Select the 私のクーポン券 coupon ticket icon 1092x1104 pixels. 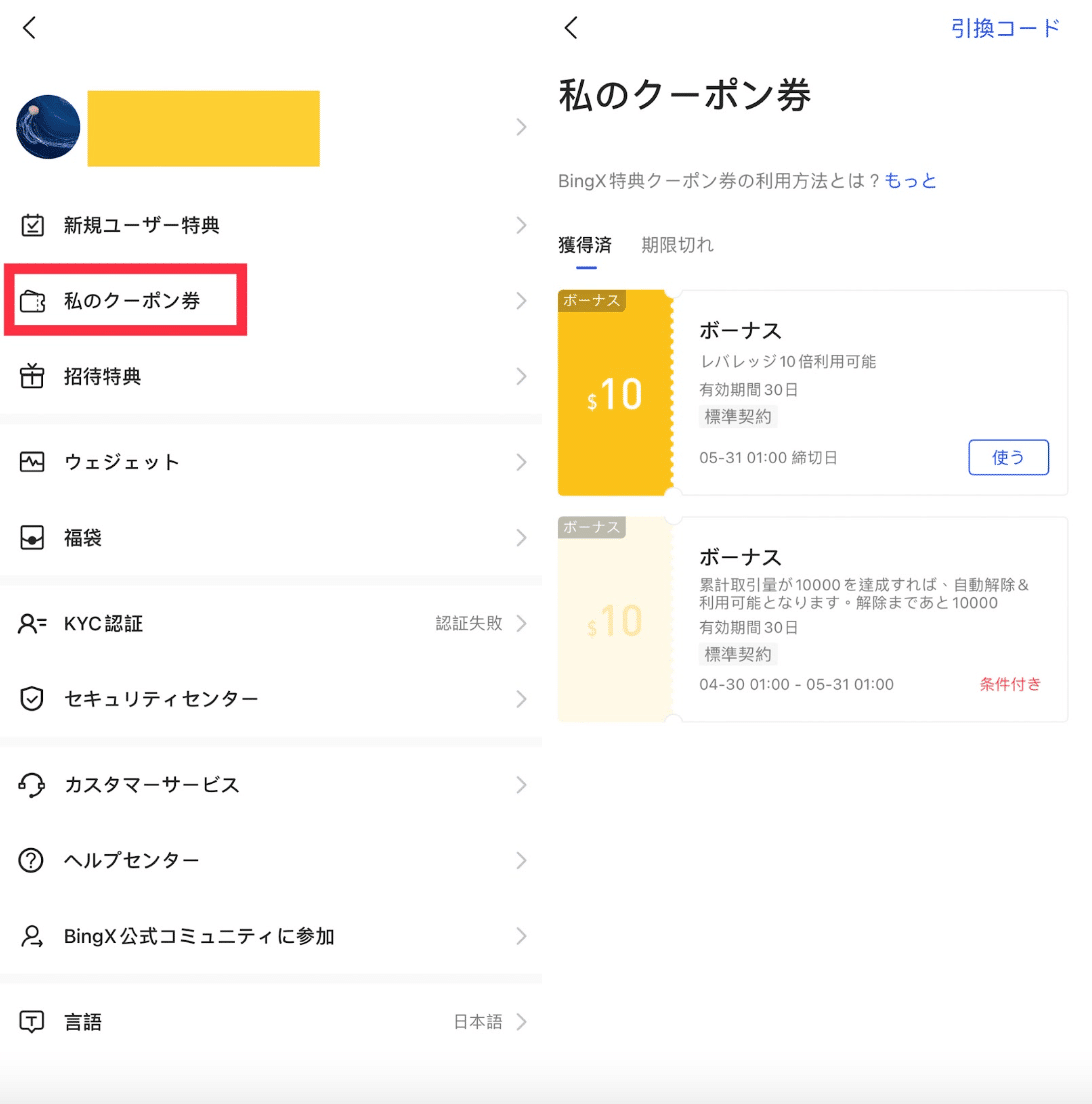[33, 300]
